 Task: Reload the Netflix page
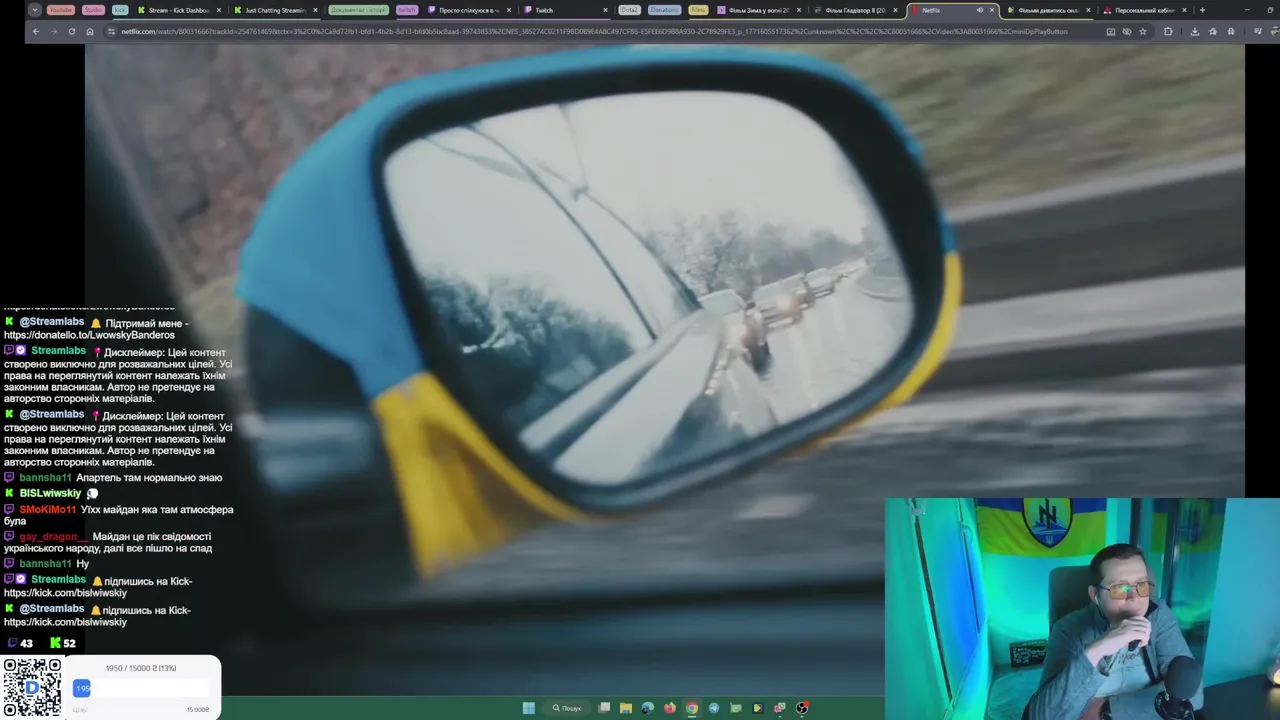(71, 31)
